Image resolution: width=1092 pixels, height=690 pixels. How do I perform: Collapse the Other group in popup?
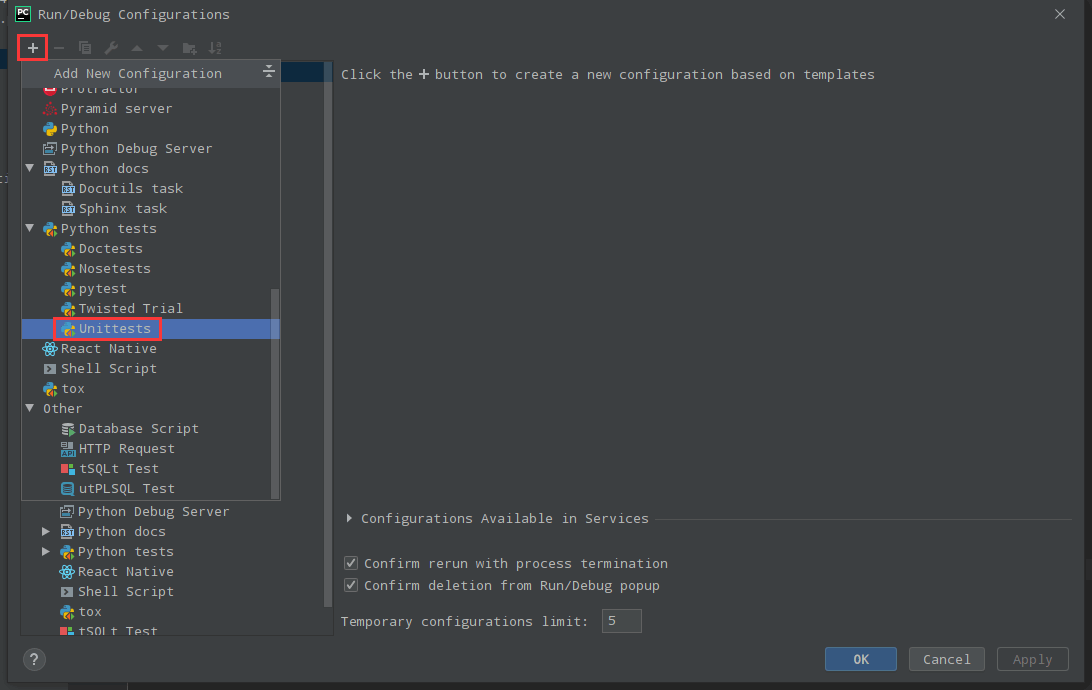(30, 408)
